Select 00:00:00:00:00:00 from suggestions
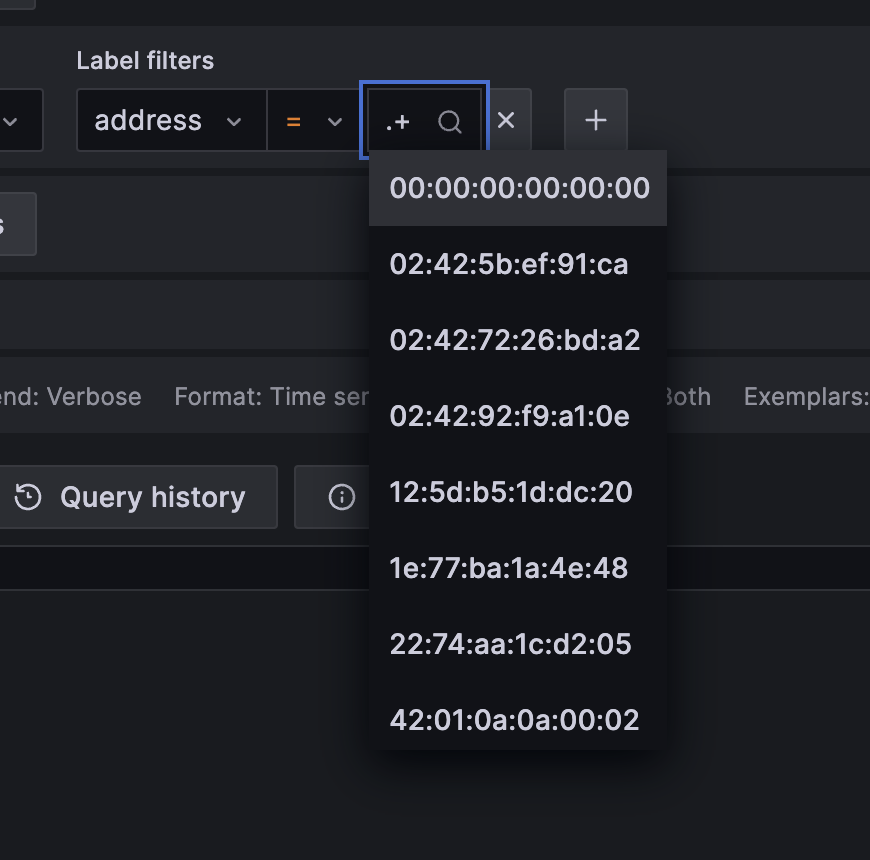Image resolution: width=870 pixels, height=860 pixels. tap(517, 187)
